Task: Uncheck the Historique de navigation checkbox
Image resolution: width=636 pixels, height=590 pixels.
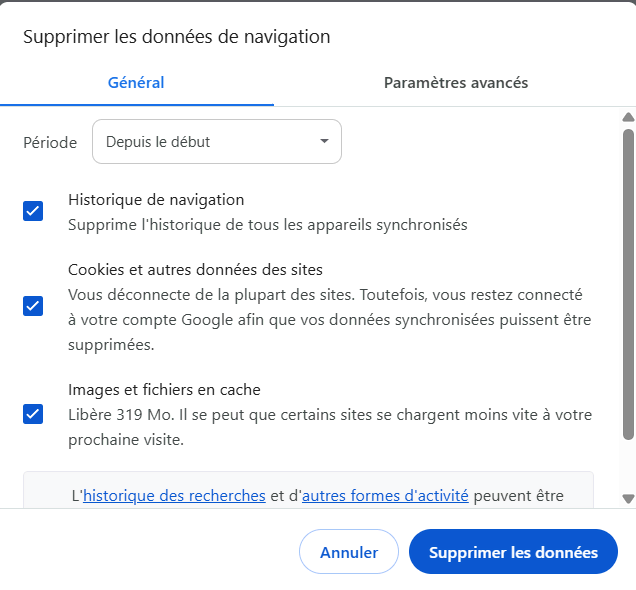Action: coord(33,211)
